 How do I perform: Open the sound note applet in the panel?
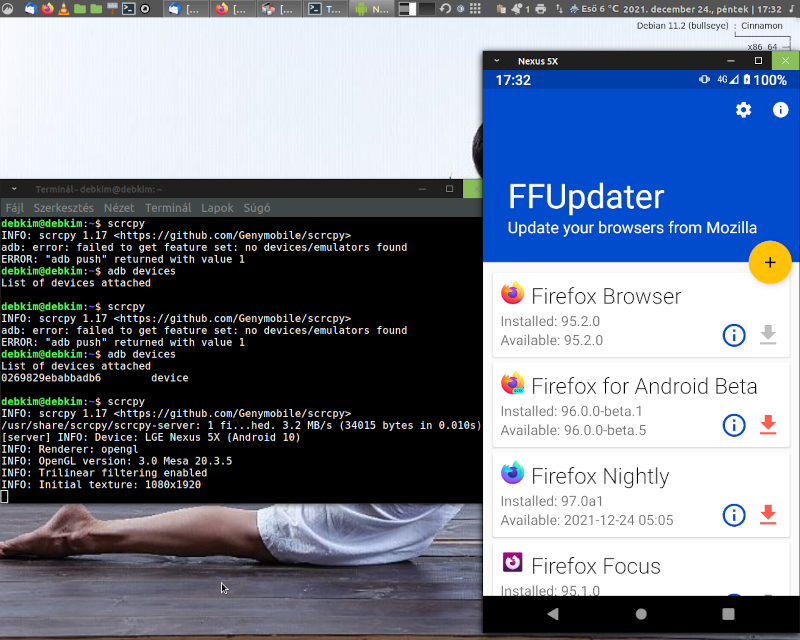792,9
